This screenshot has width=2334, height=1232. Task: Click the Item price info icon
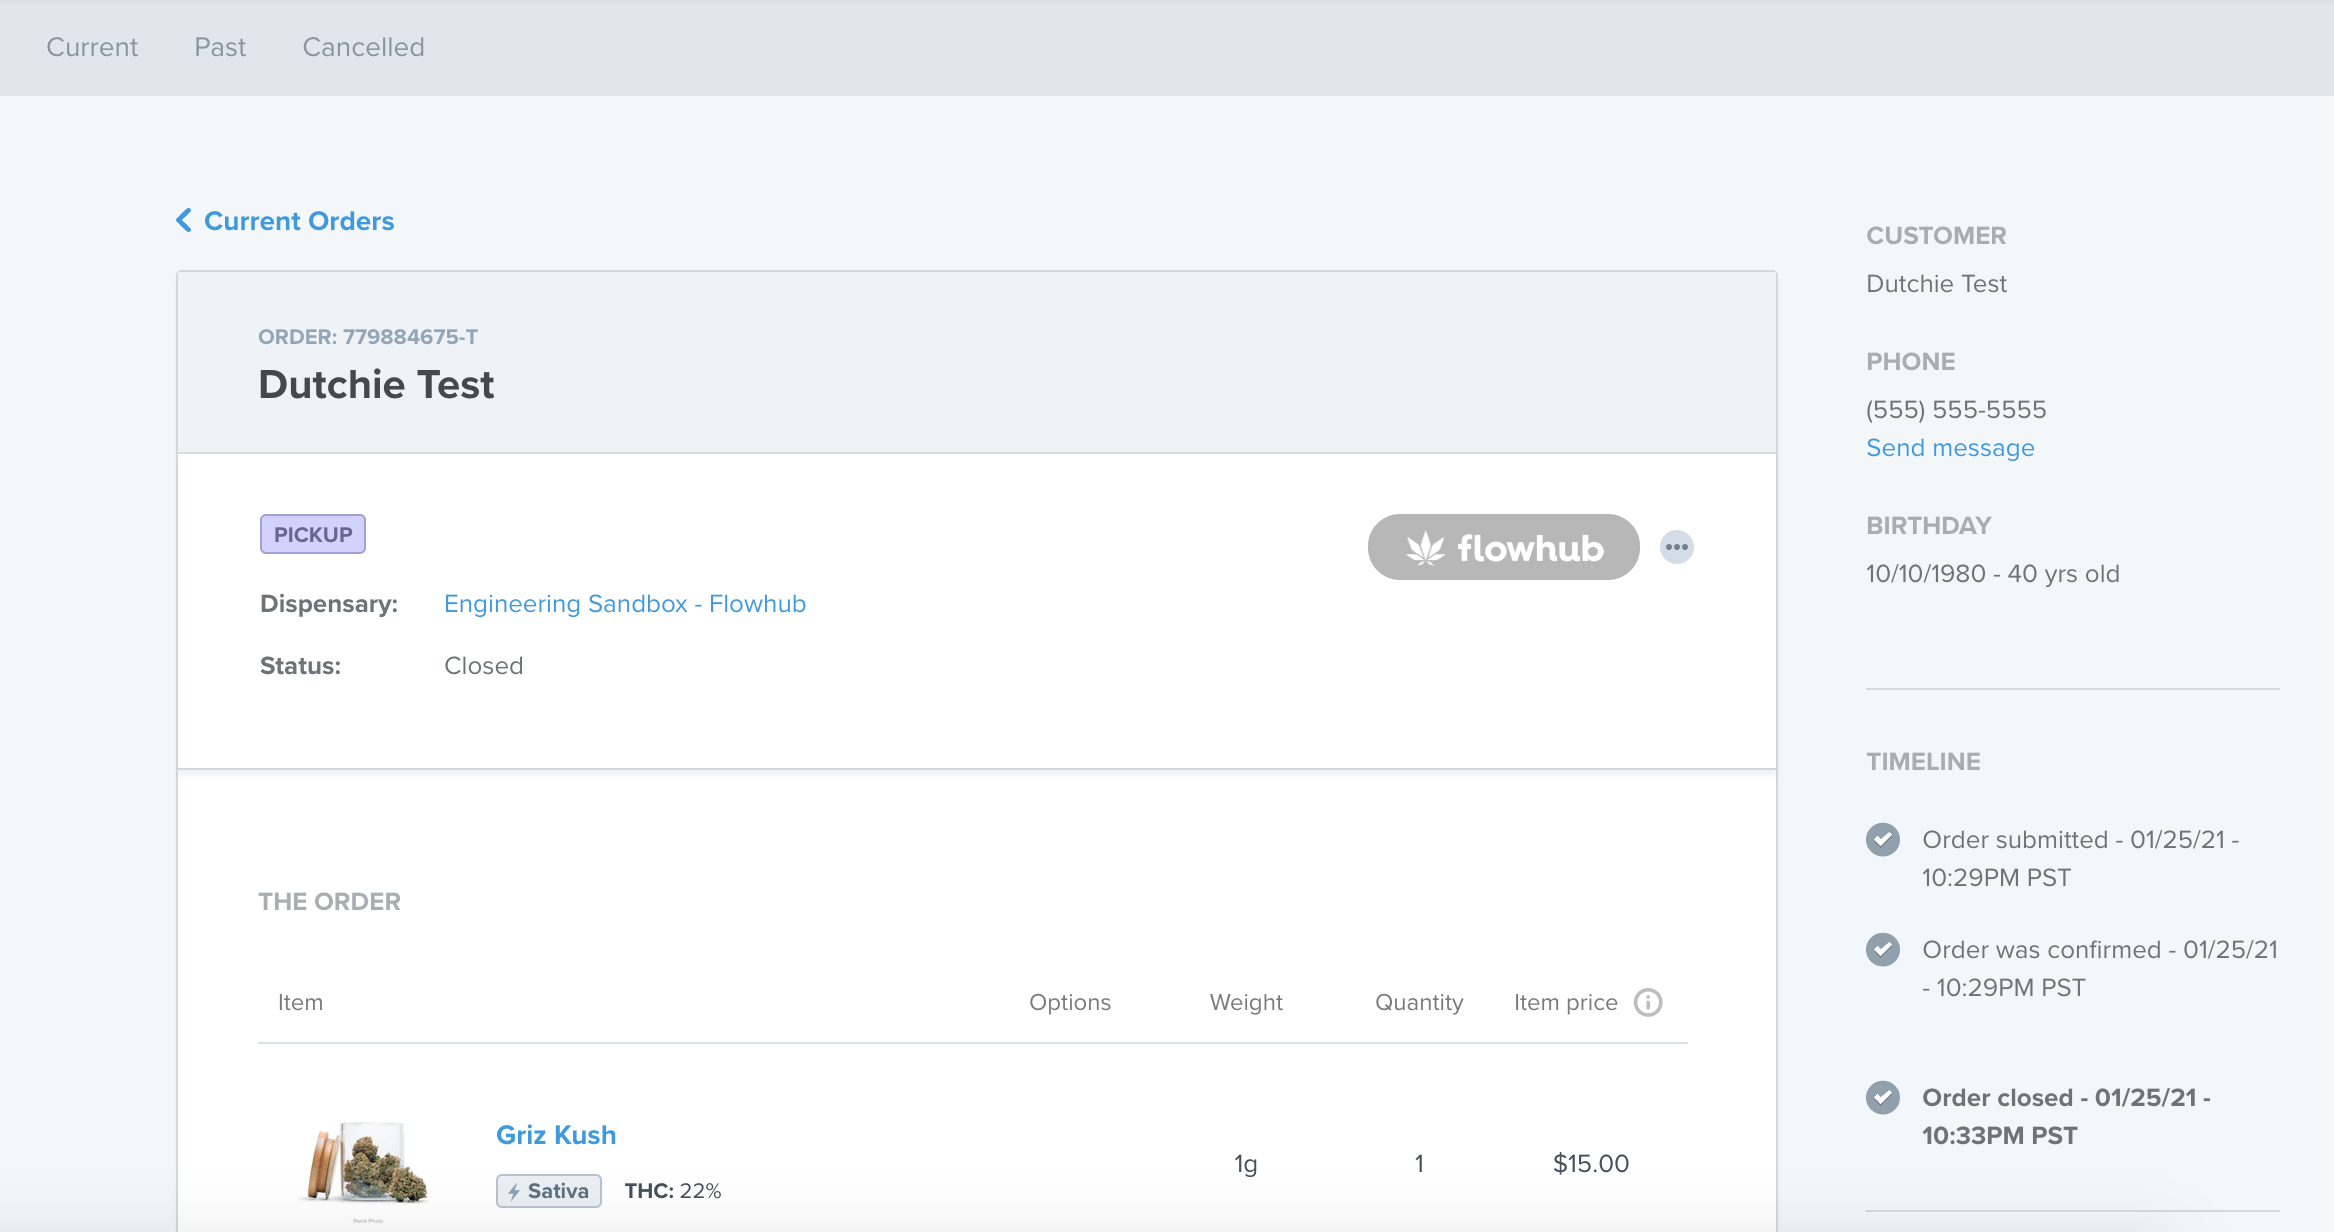[1648, 1002]
